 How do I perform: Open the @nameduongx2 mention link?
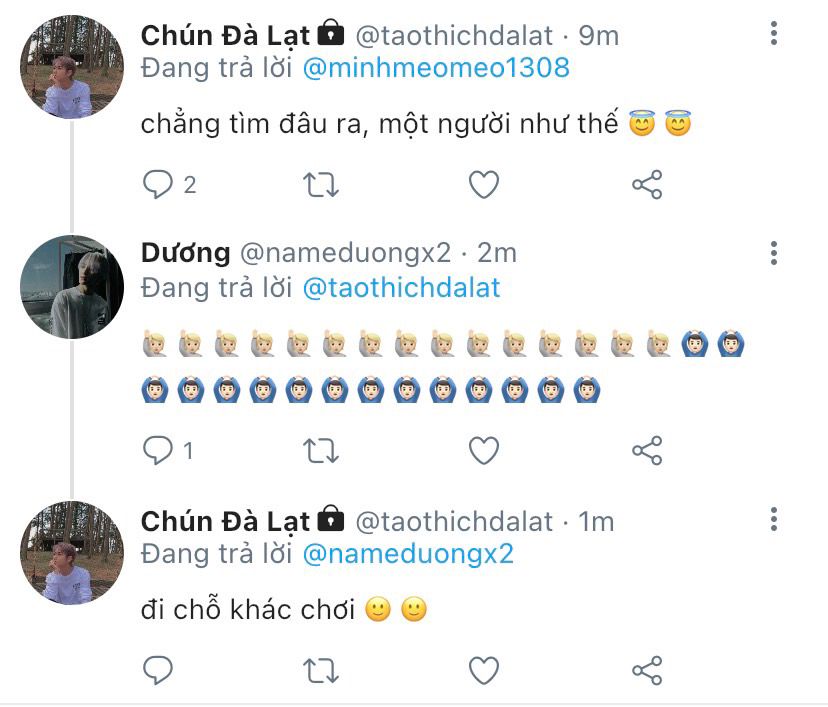coord(408,553)
